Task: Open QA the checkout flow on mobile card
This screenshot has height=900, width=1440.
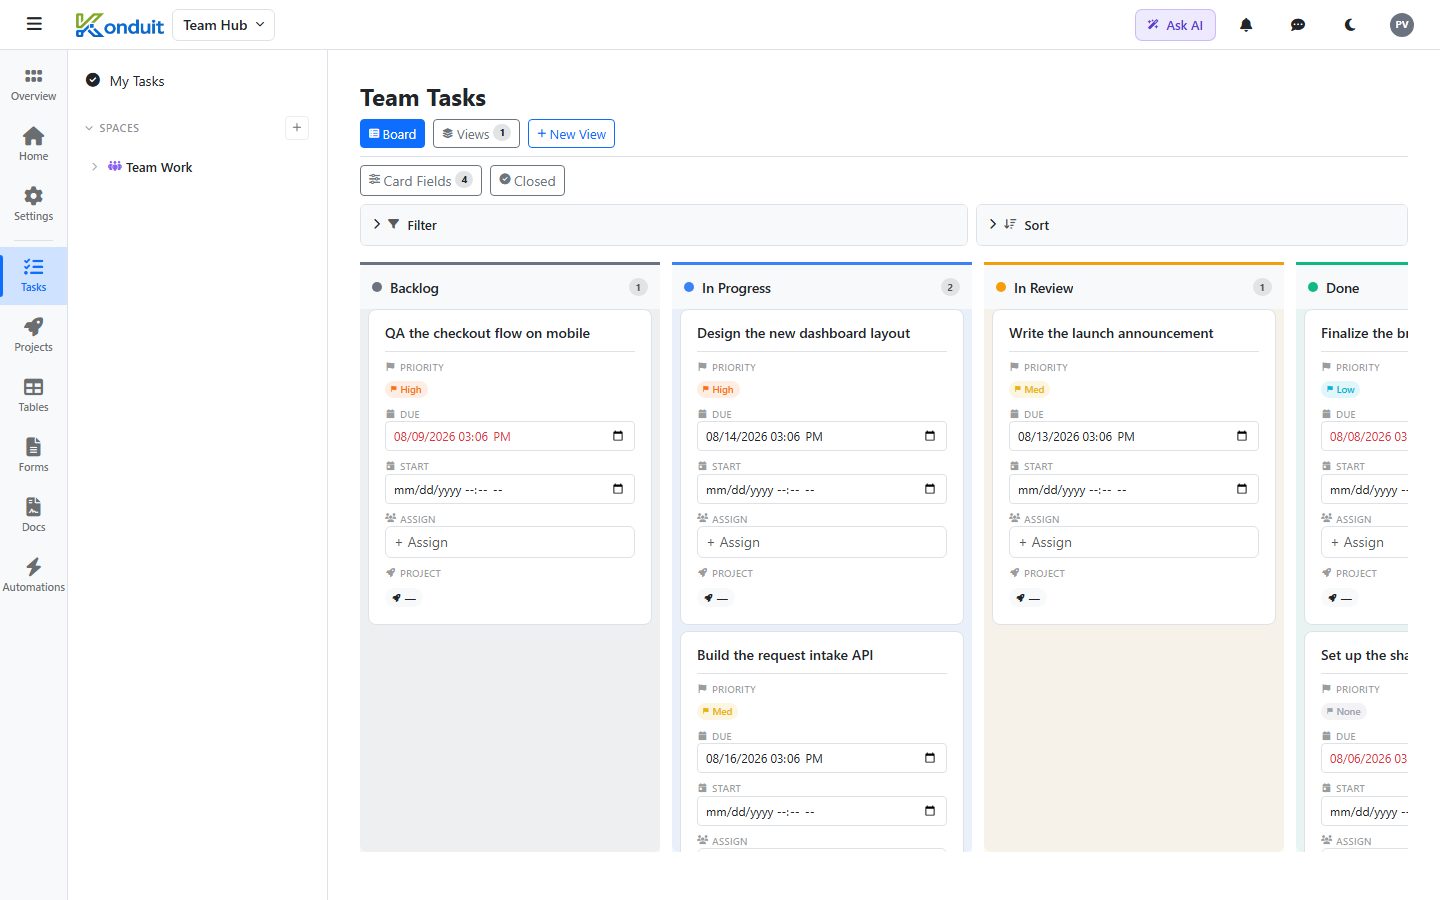Action: pyautogui.click(x=487, y=333)
